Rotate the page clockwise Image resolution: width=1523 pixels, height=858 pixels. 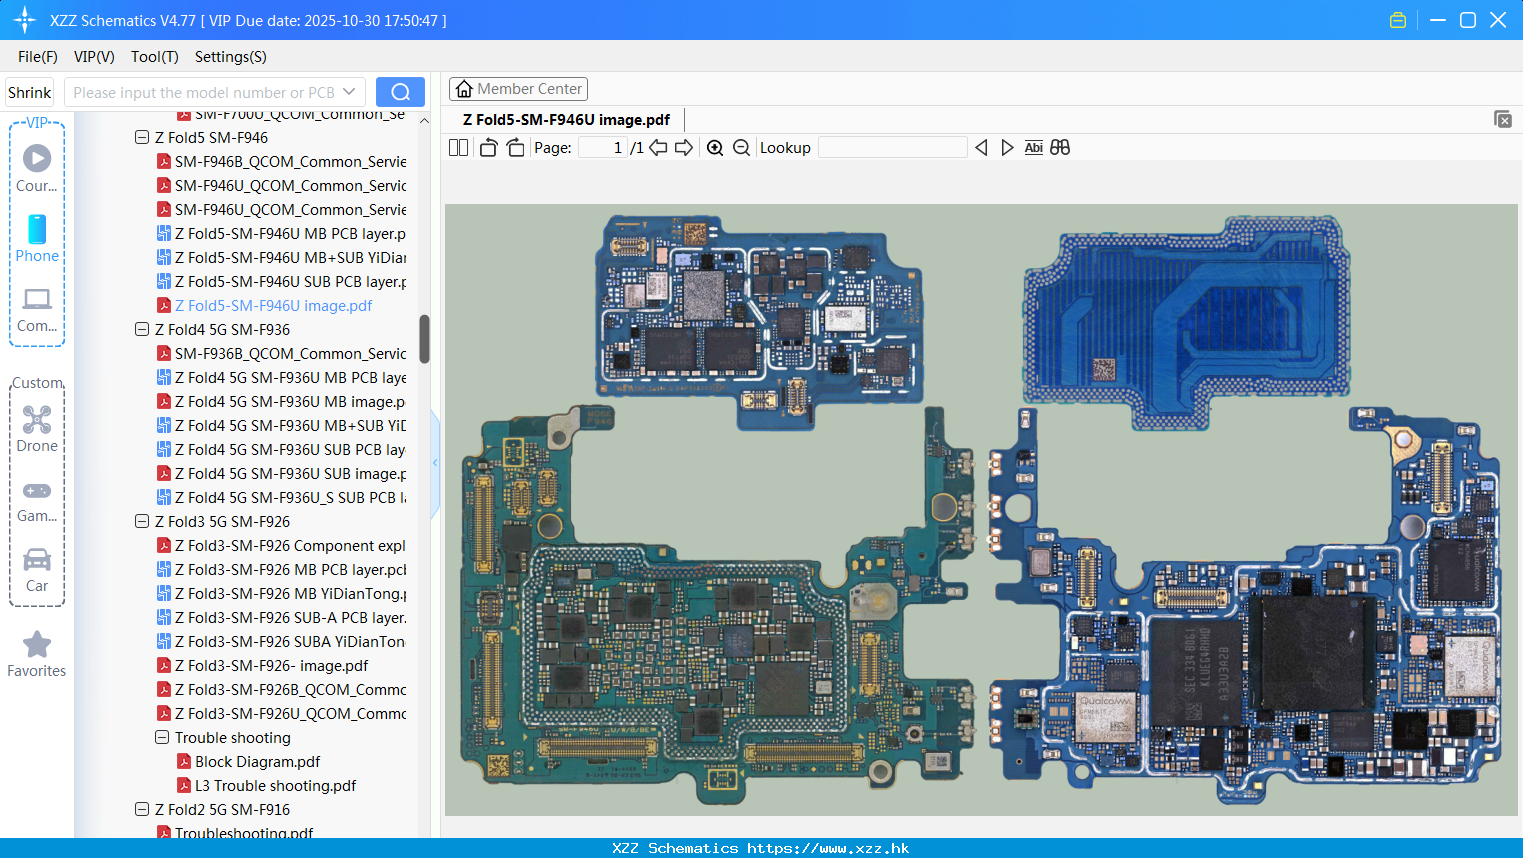[x=516, y=147]
